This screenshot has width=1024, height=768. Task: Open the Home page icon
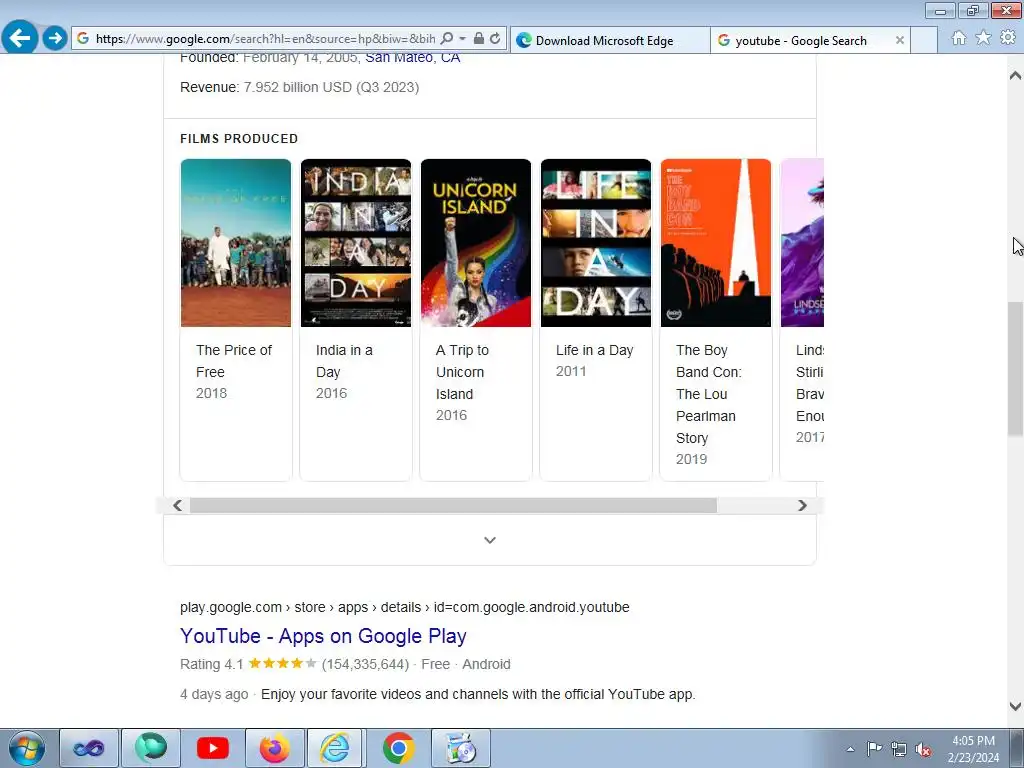click(x=959, y=38)
